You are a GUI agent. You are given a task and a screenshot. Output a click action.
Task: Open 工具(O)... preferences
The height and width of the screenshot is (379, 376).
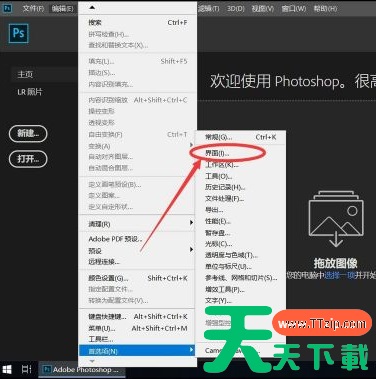(x=241, y=176)
